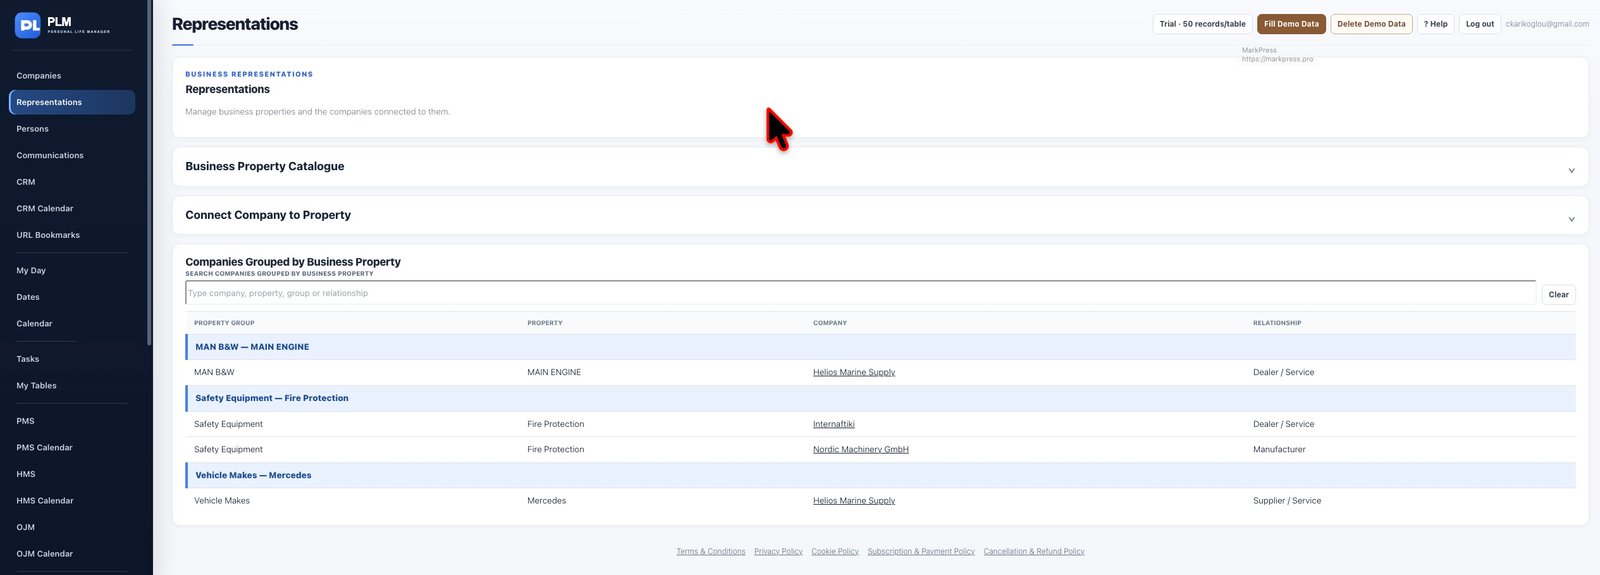Click Delete Demo Data button
This screenshot has height=575, width=1600.
point(1371,24)
